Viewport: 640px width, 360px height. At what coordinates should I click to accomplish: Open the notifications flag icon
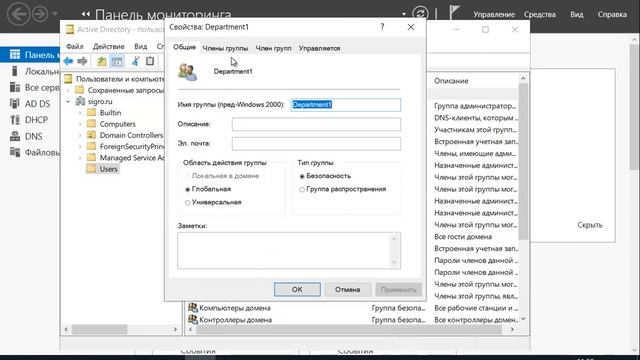(x=454, y=12)
